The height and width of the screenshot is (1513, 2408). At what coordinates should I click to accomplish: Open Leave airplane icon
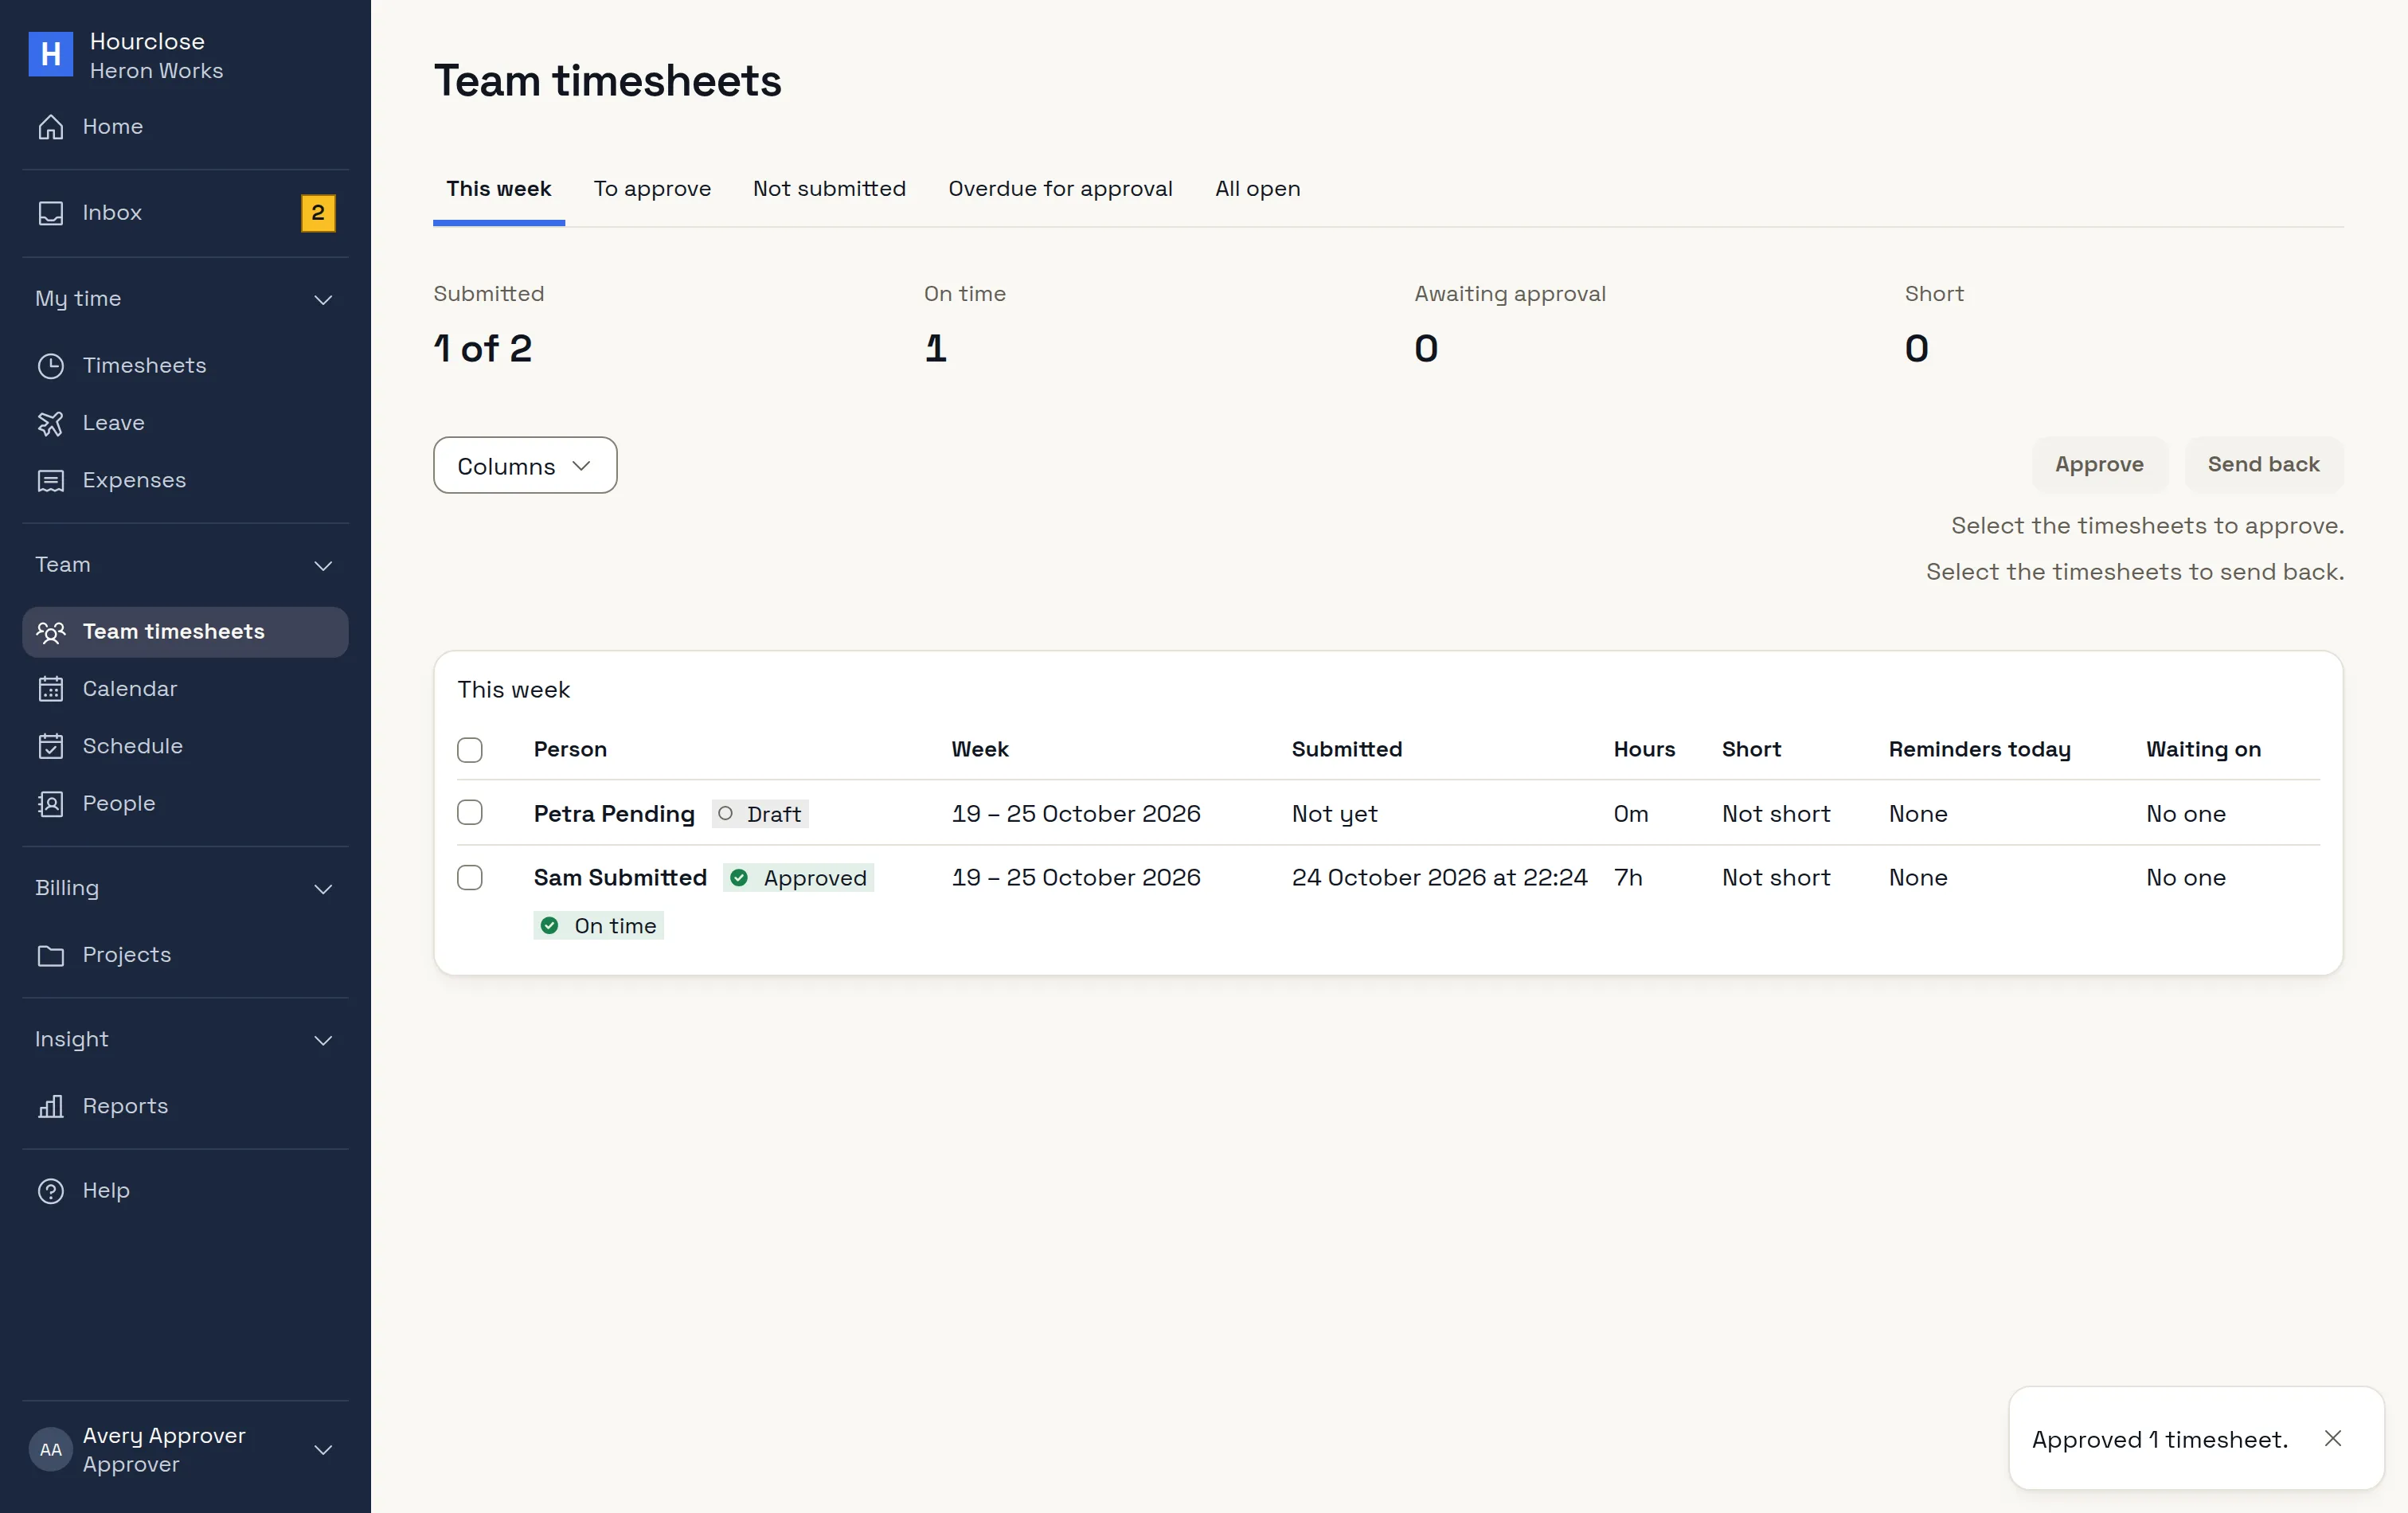click(50, 423)
